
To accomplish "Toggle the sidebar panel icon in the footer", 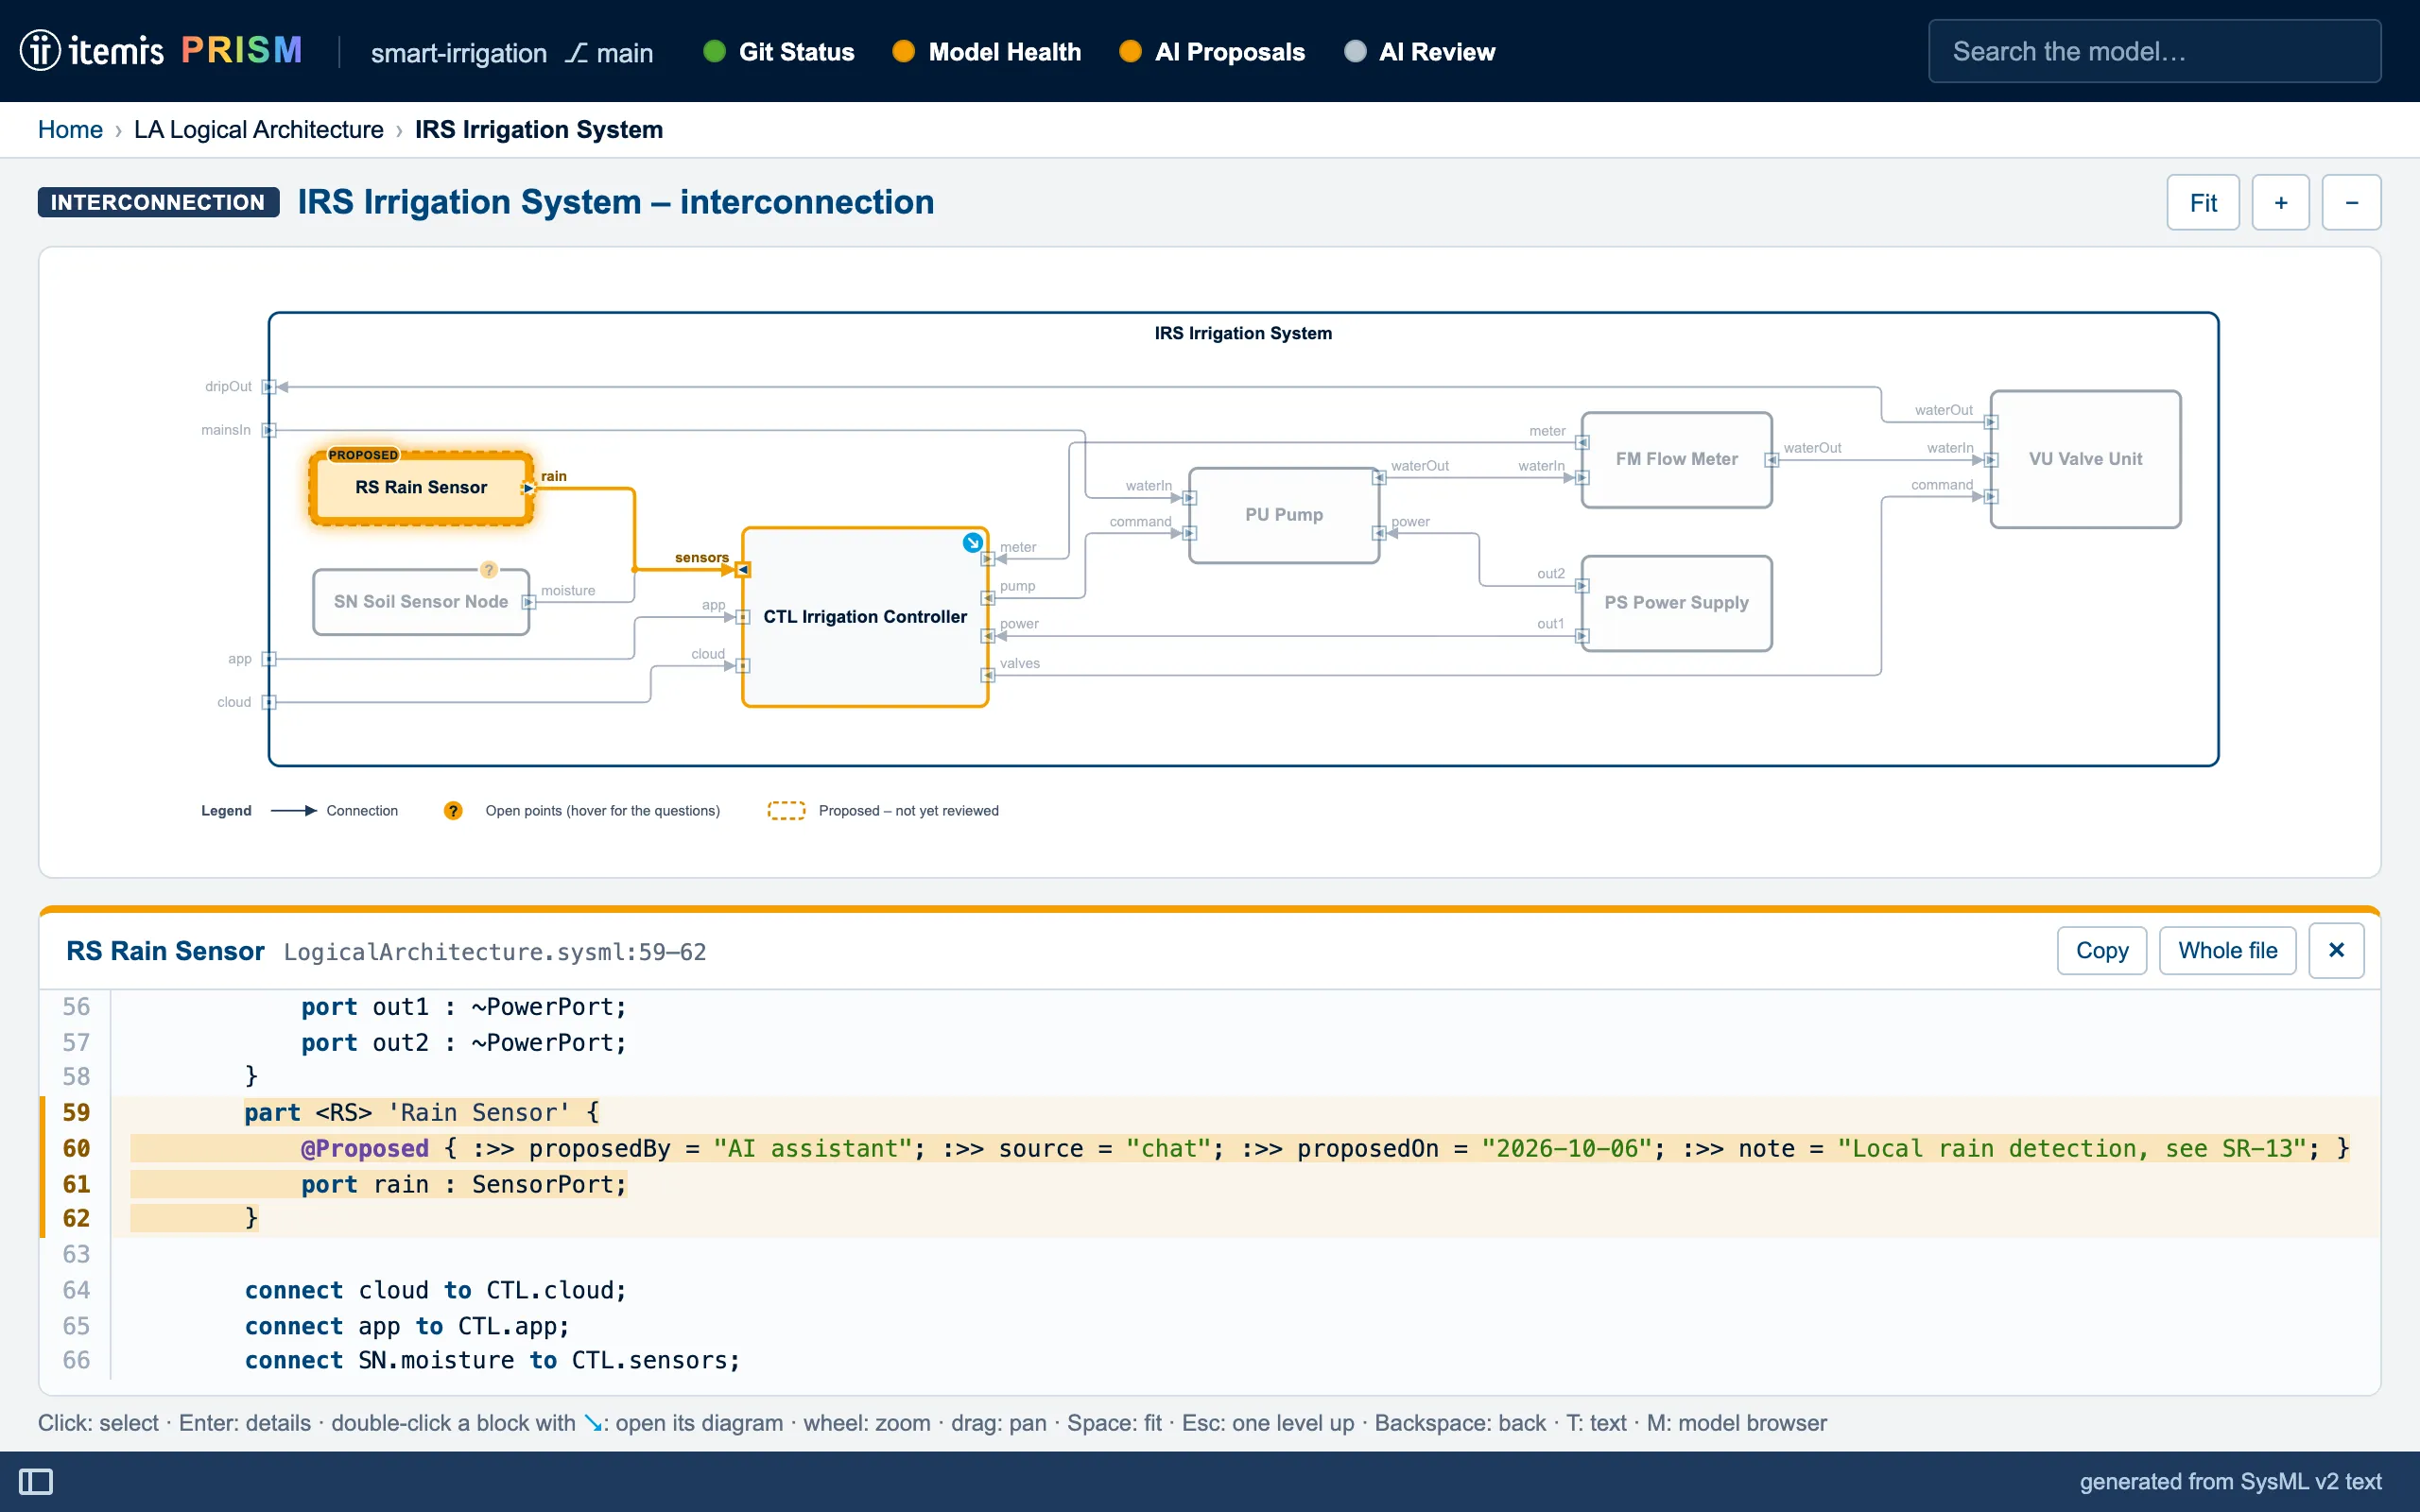I will point(36,1481).
